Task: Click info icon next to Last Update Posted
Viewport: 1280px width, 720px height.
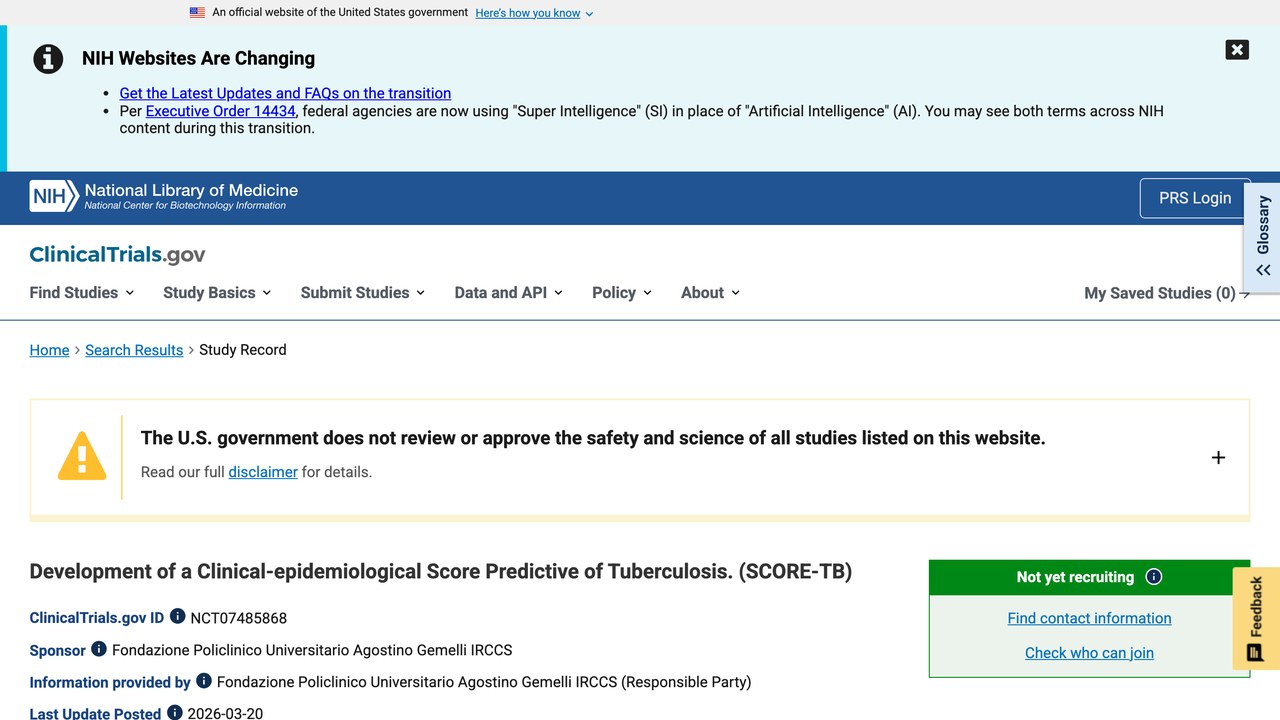Action: [x=174, y=713]
